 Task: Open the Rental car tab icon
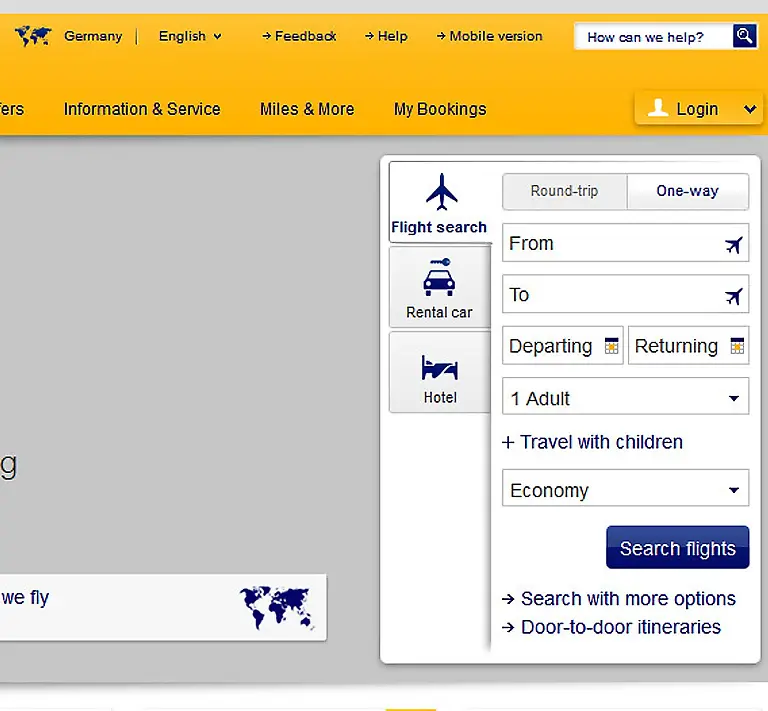pyautogui.click(x=439, y=277)
